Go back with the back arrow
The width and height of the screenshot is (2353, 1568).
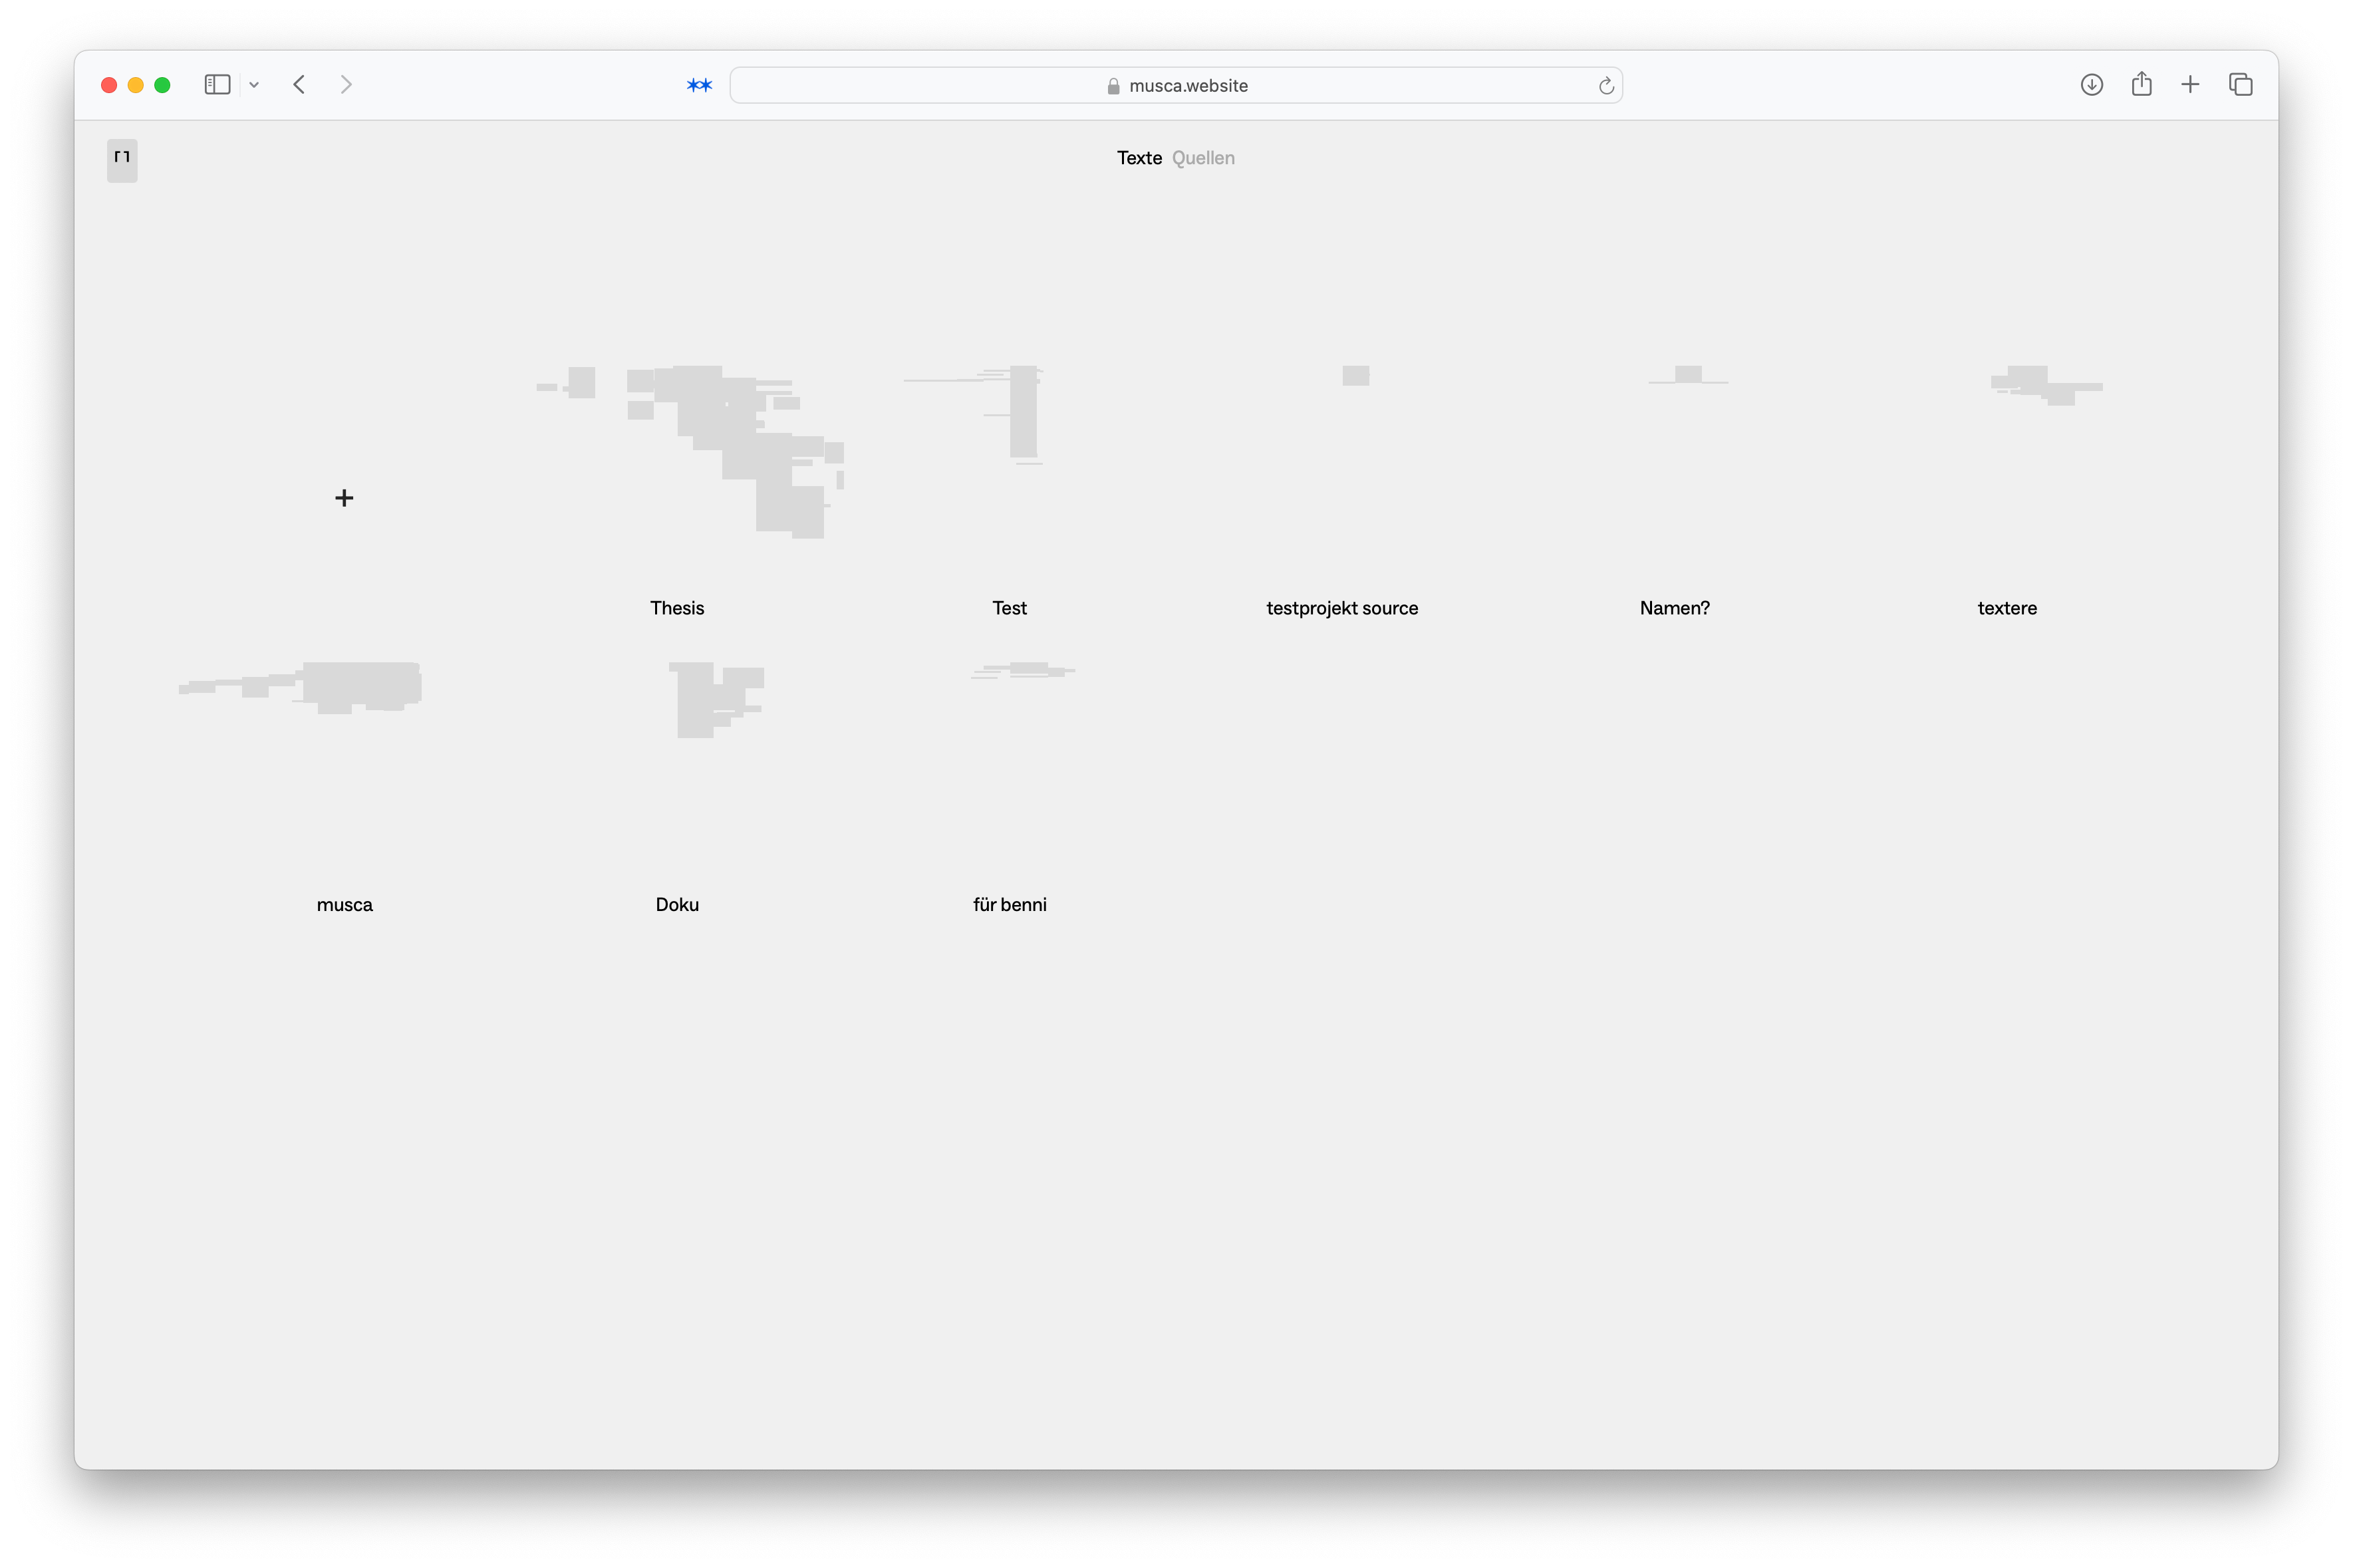pyautogui.click(x=299, y=85)
